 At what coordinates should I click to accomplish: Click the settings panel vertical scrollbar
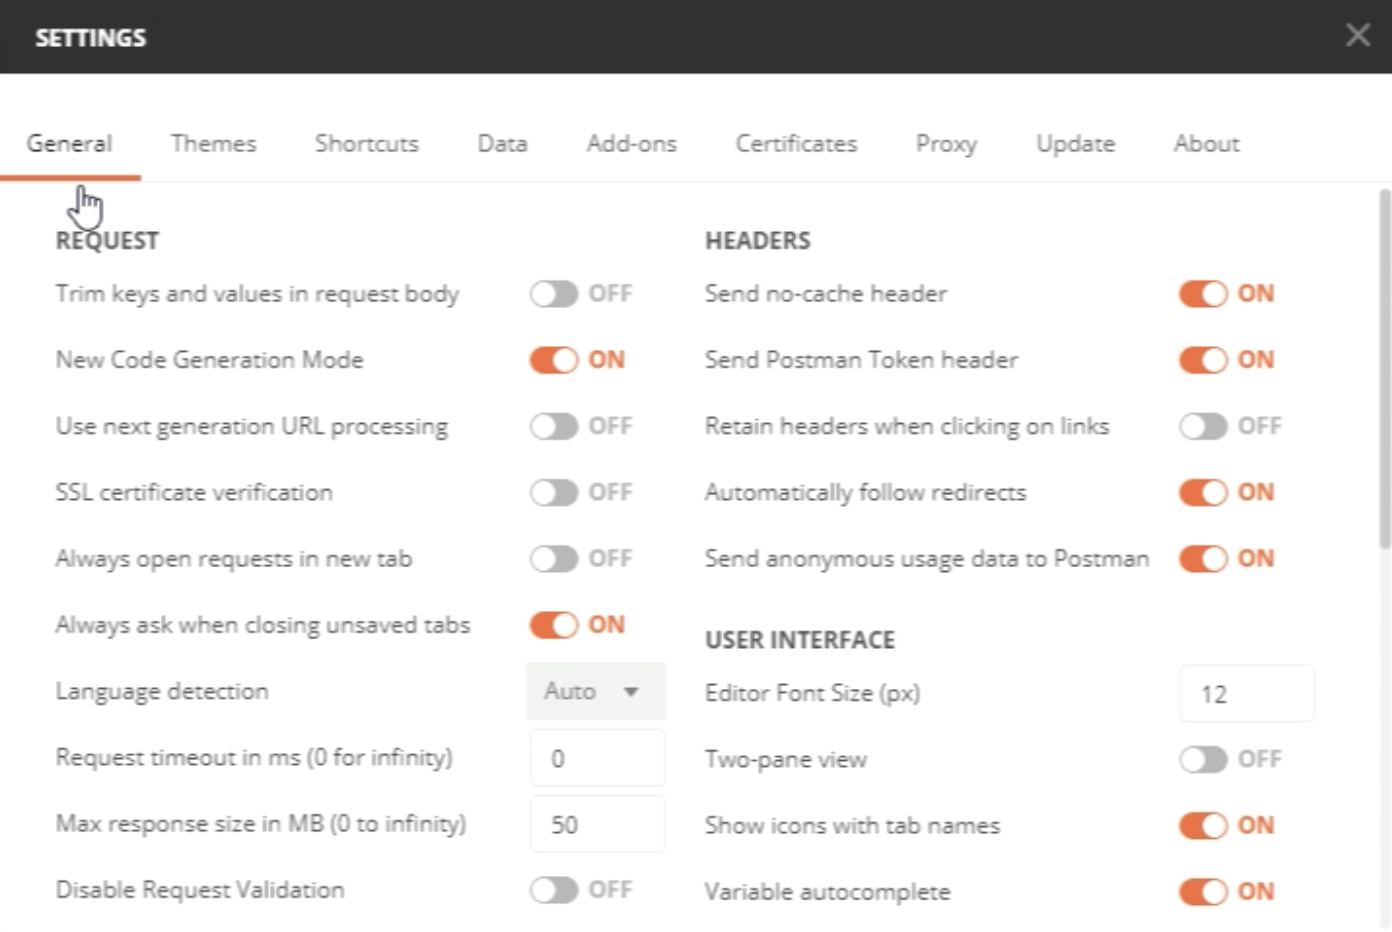1384,370
